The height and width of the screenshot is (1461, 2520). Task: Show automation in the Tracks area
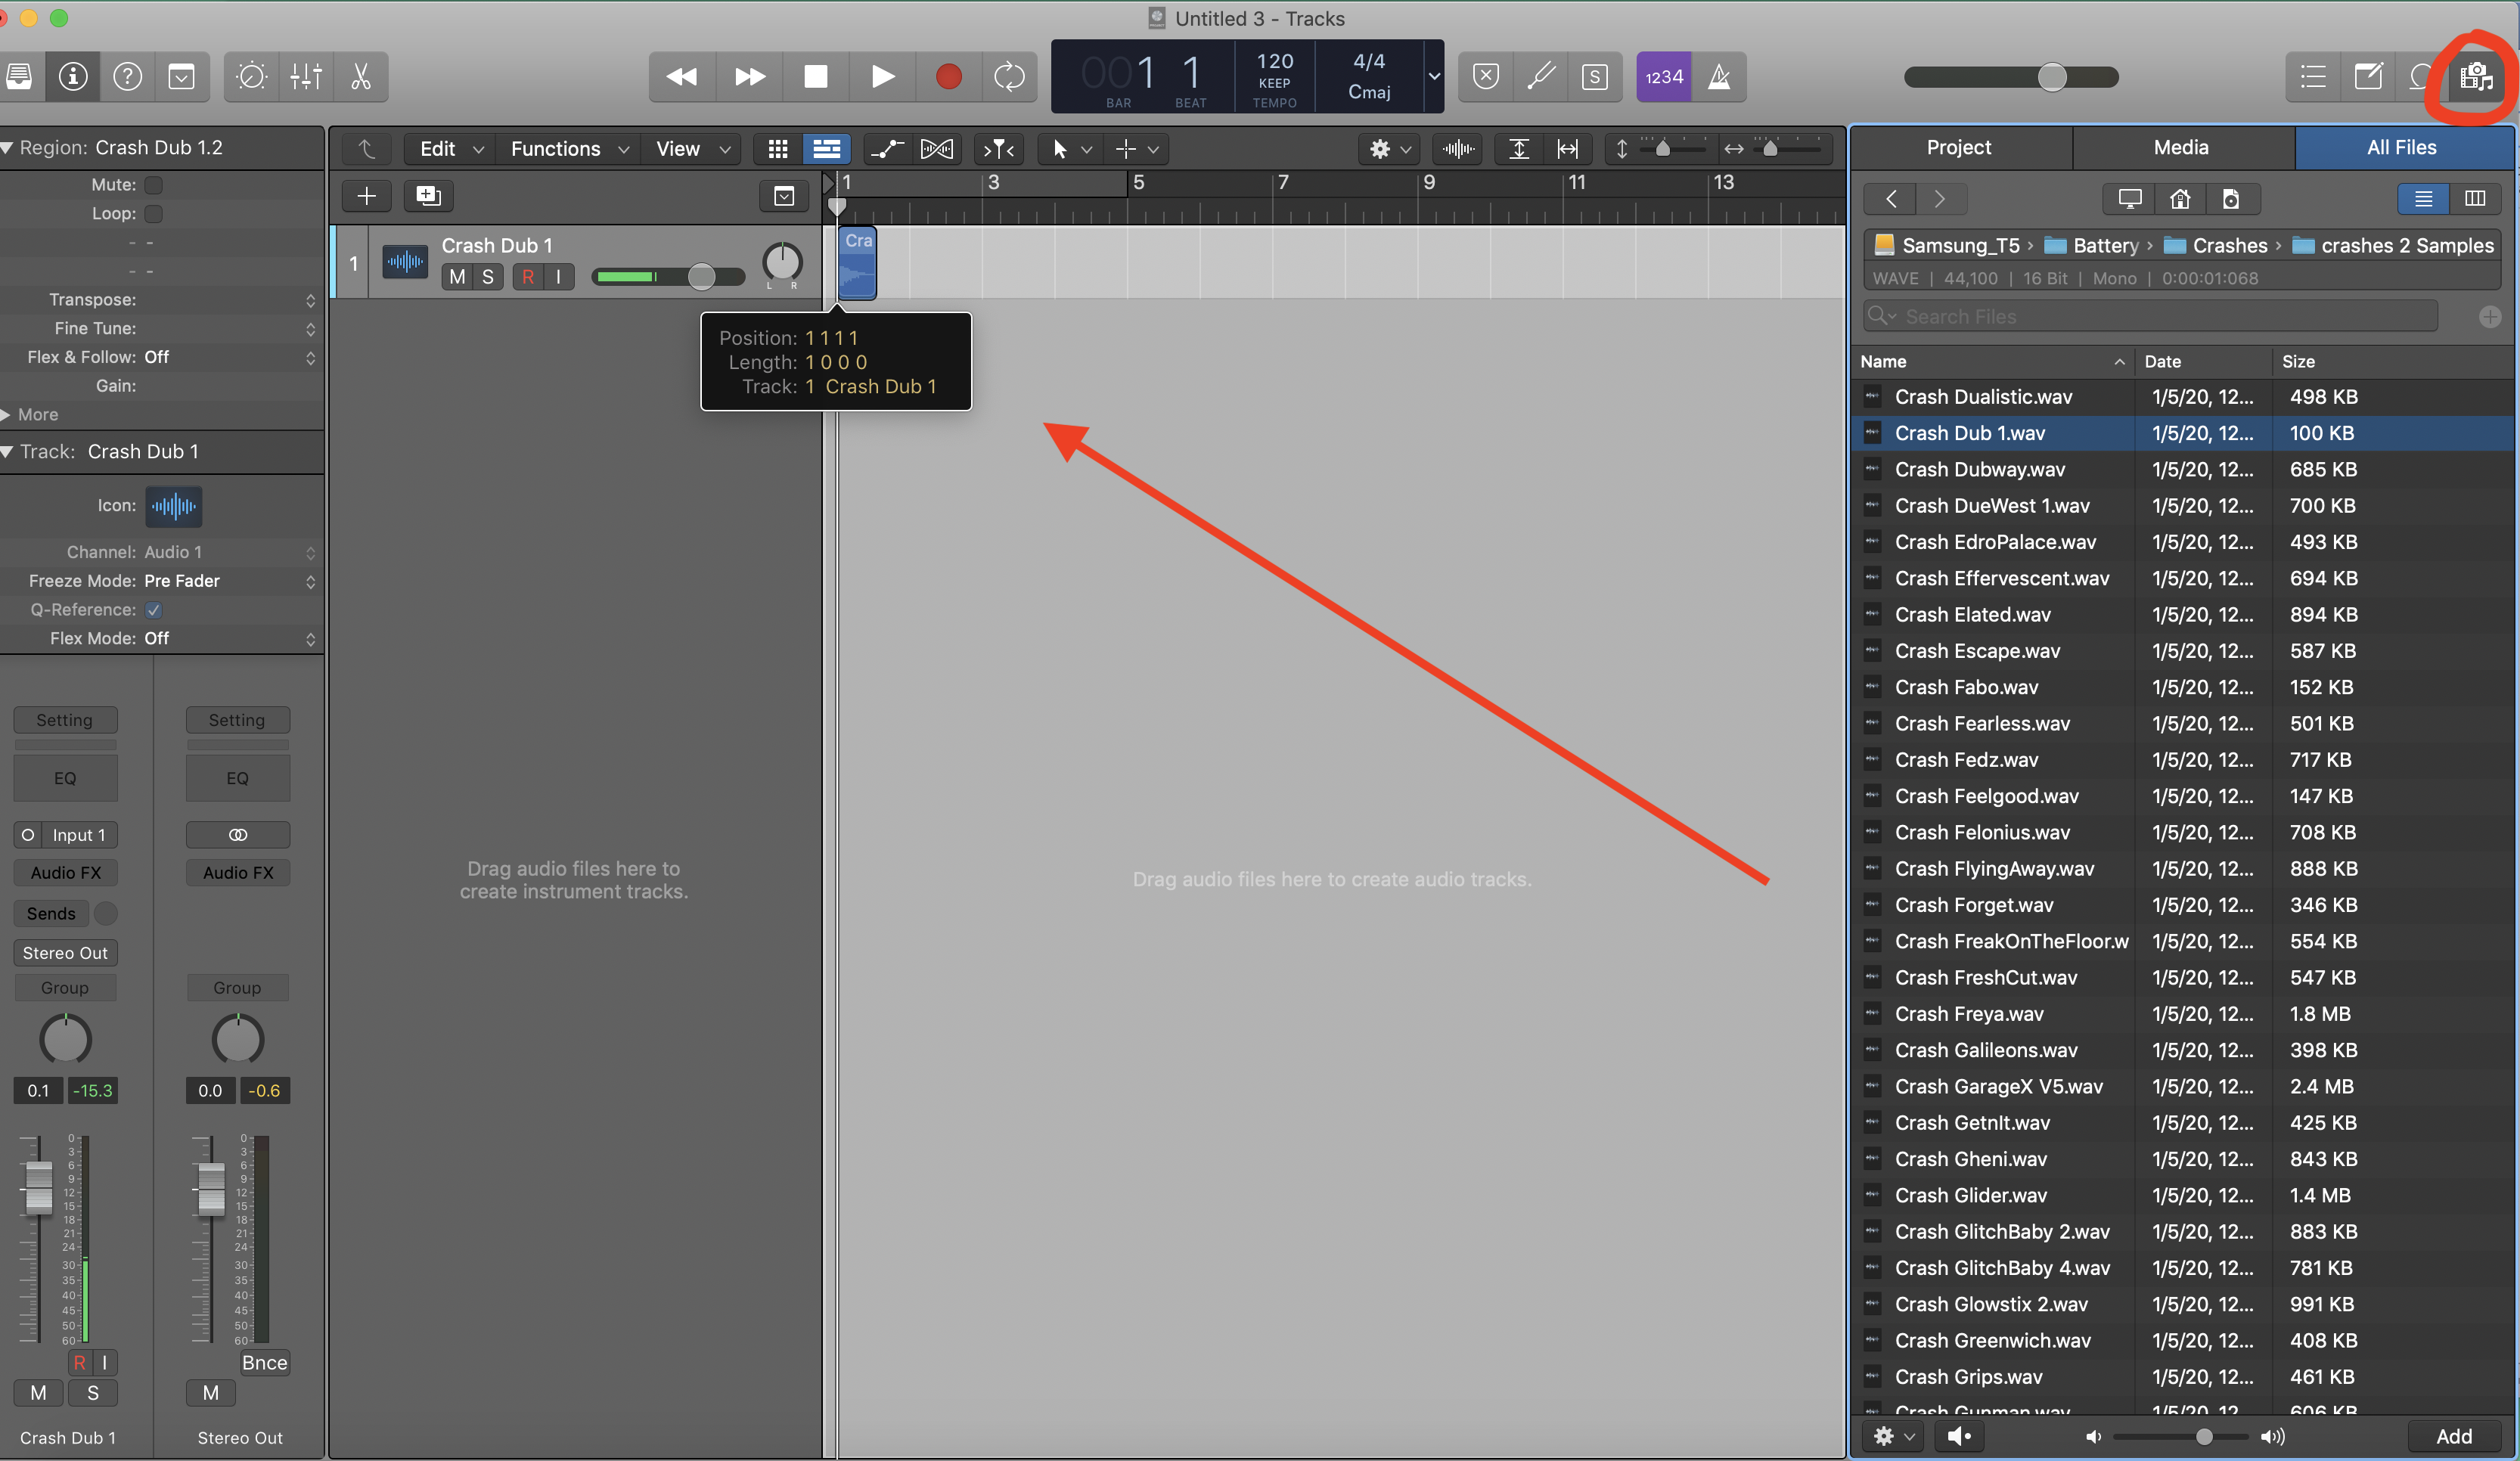[x=886, y=149]
